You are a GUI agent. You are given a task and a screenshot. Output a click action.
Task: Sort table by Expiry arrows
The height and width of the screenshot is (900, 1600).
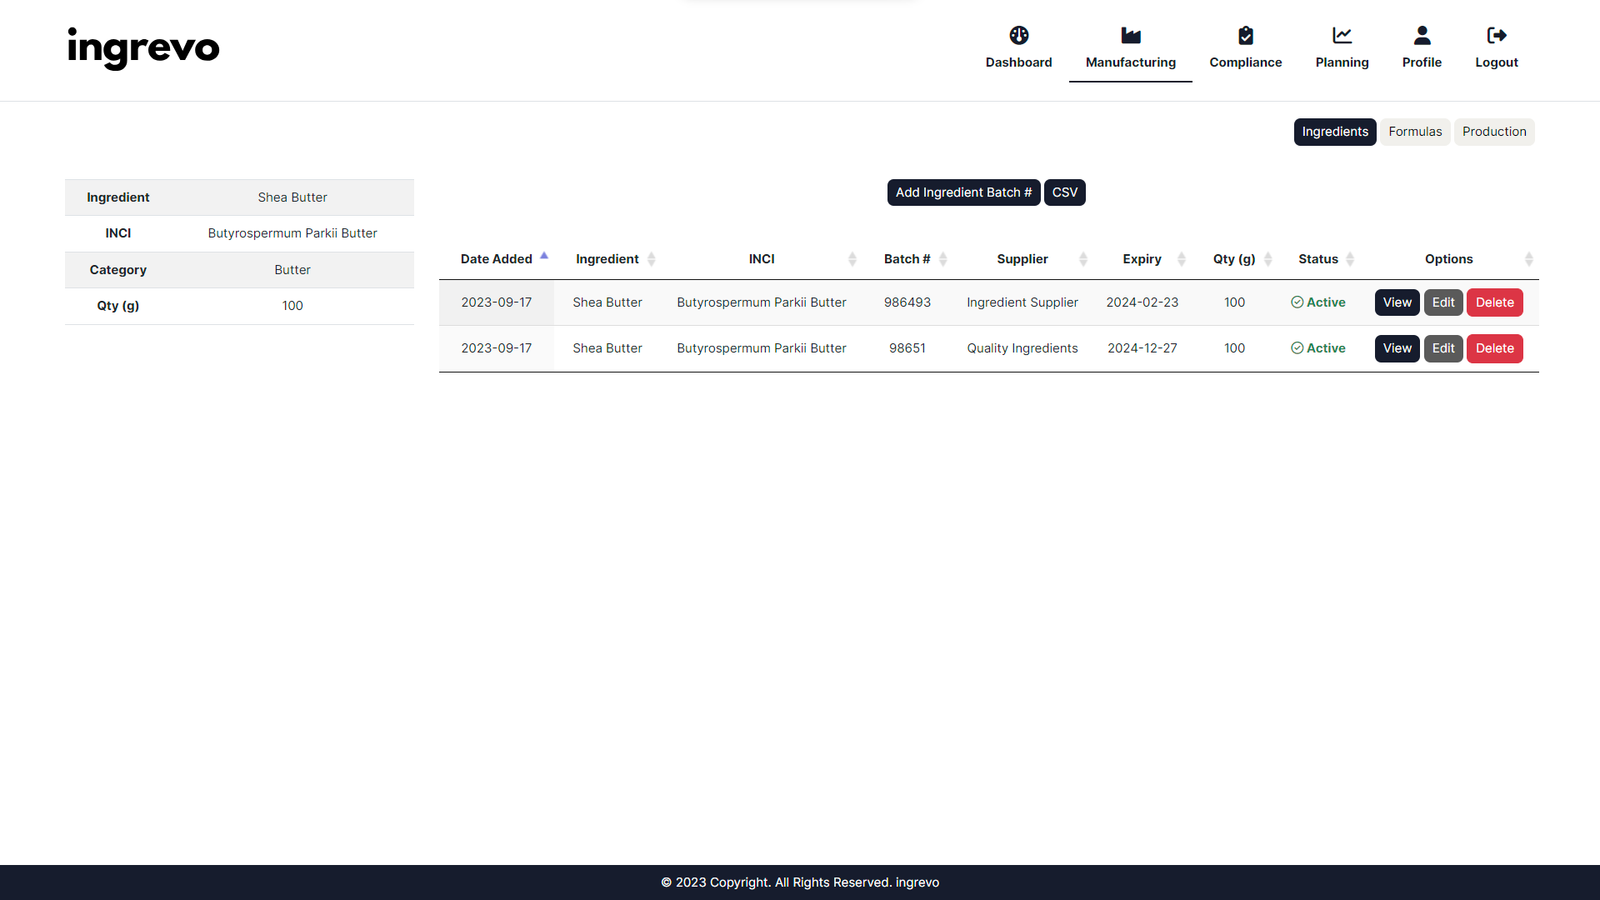tap(1181, 259)
